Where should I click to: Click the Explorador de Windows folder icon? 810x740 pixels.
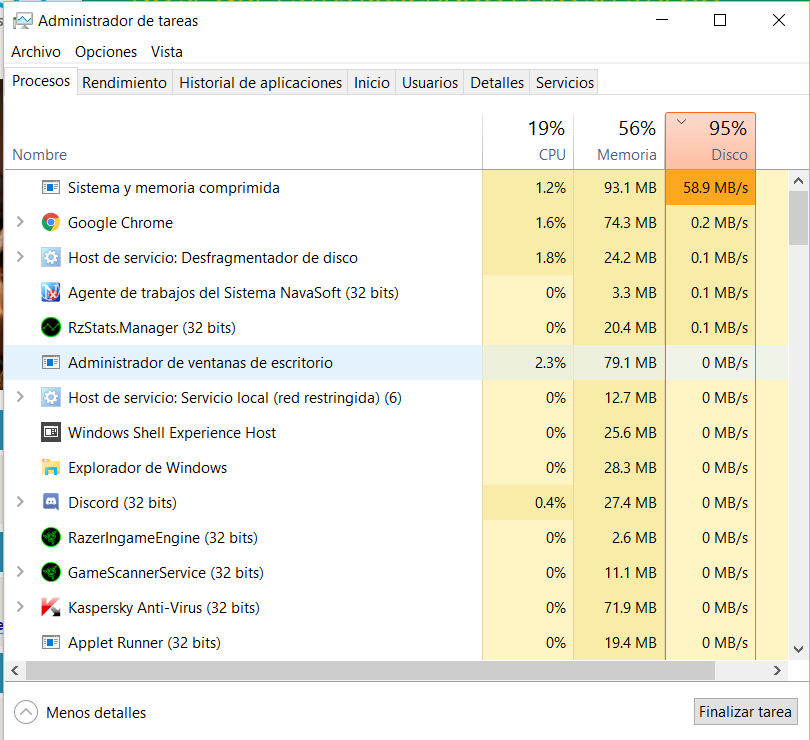pos(51,467)
